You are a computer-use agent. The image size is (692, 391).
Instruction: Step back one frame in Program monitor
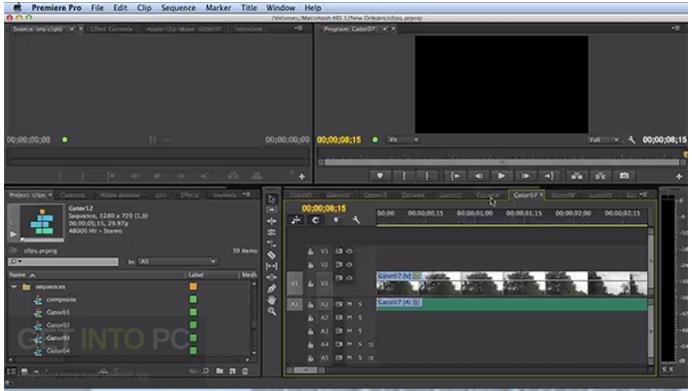click(478, 176)
